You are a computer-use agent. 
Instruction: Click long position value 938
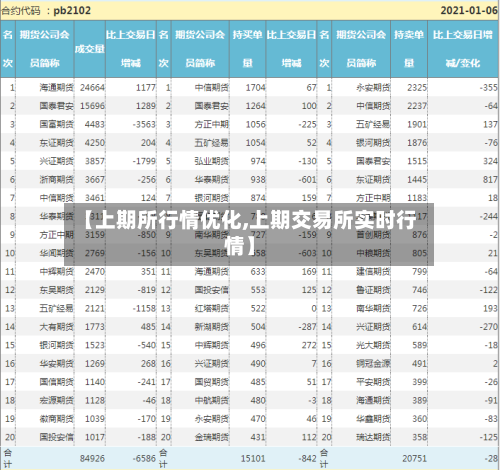[258, 180]
